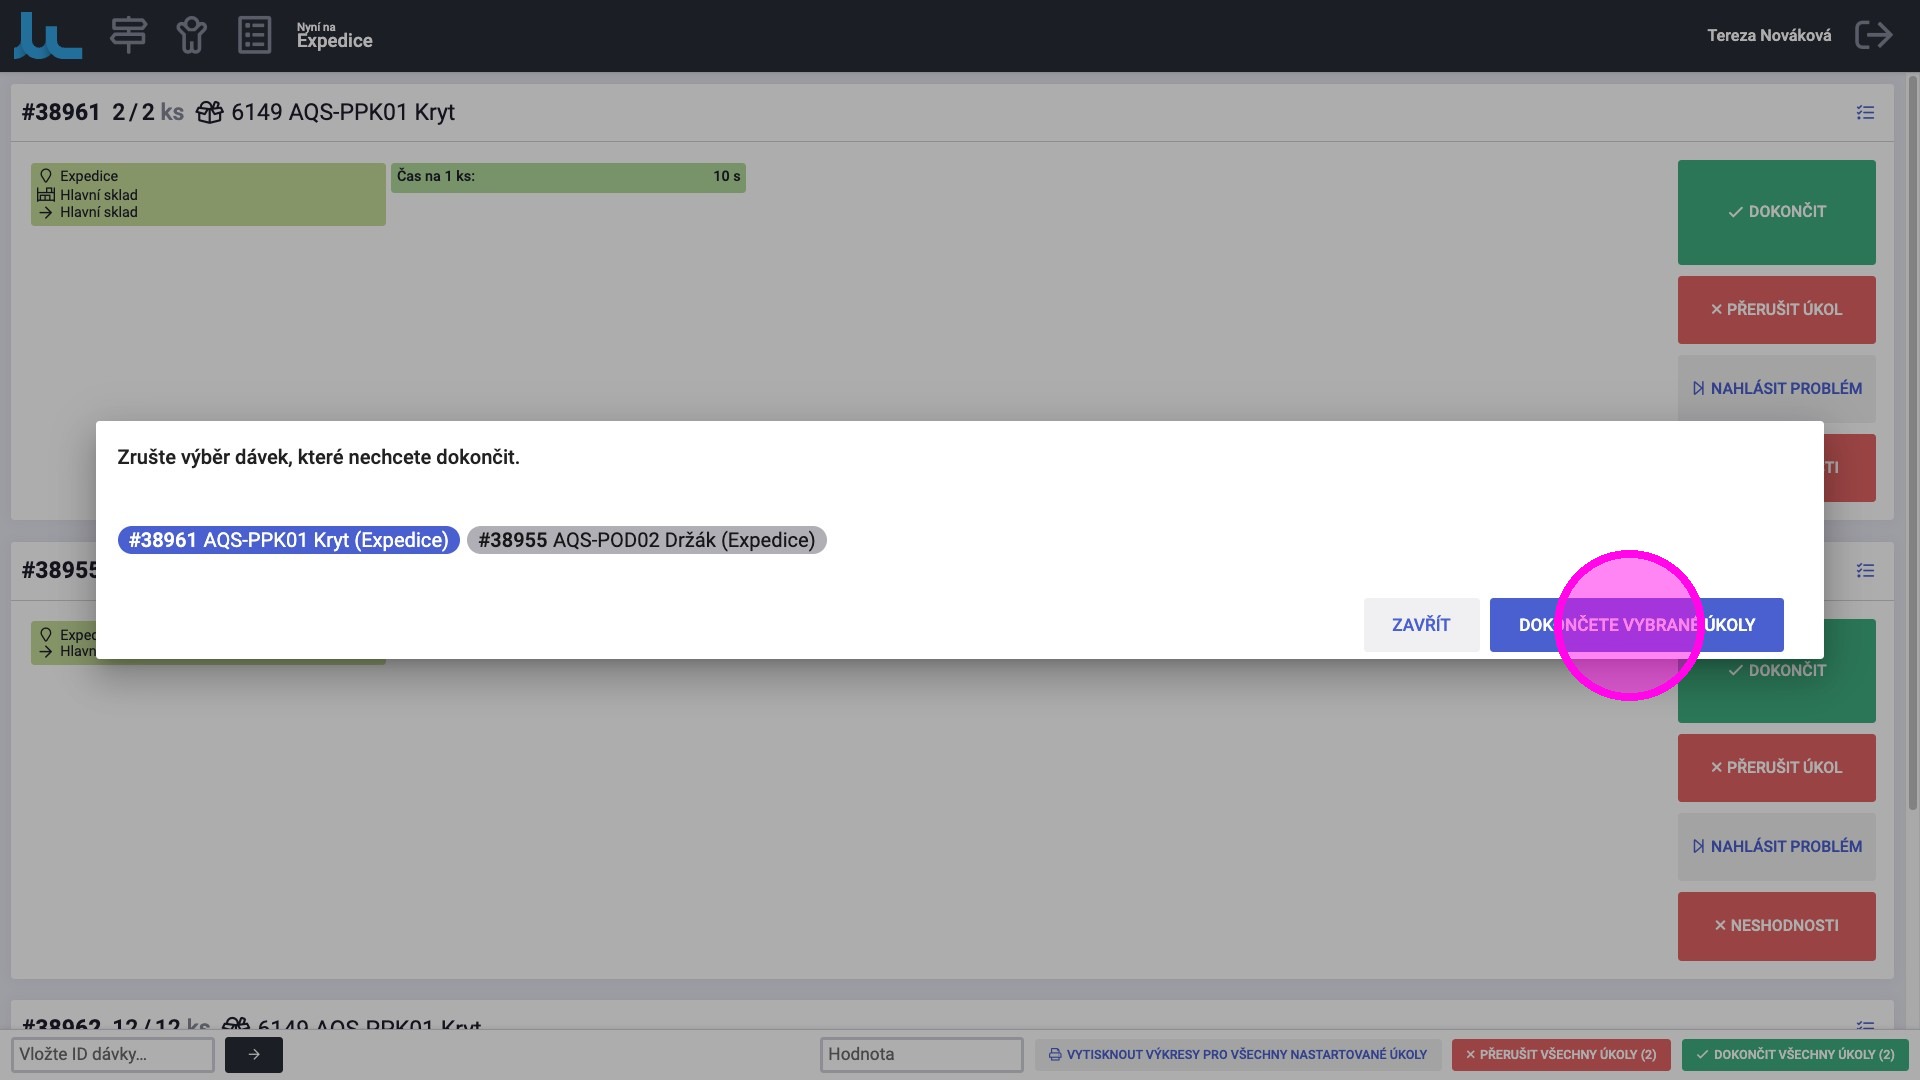Open the signpost navigation icon
This screenshot has width=1920, height=1080.
coord(128,35)
